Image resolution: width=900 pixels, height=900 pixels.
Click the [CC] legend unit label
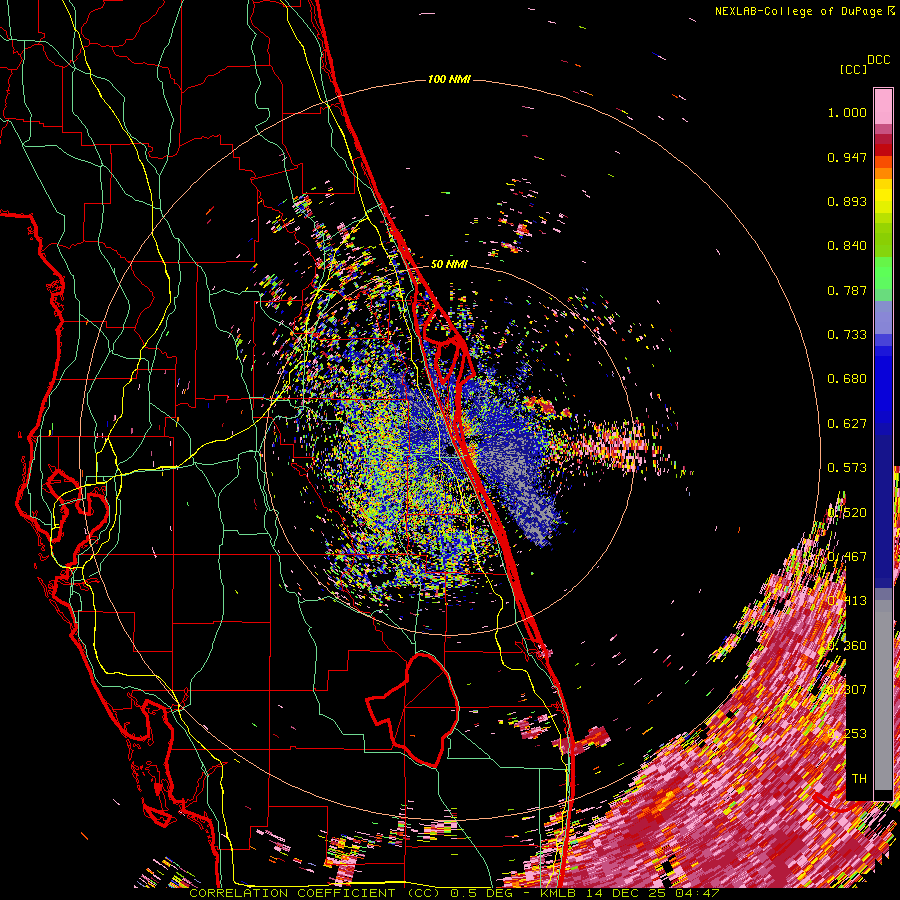pyautogui.click(x=852, y=69)
